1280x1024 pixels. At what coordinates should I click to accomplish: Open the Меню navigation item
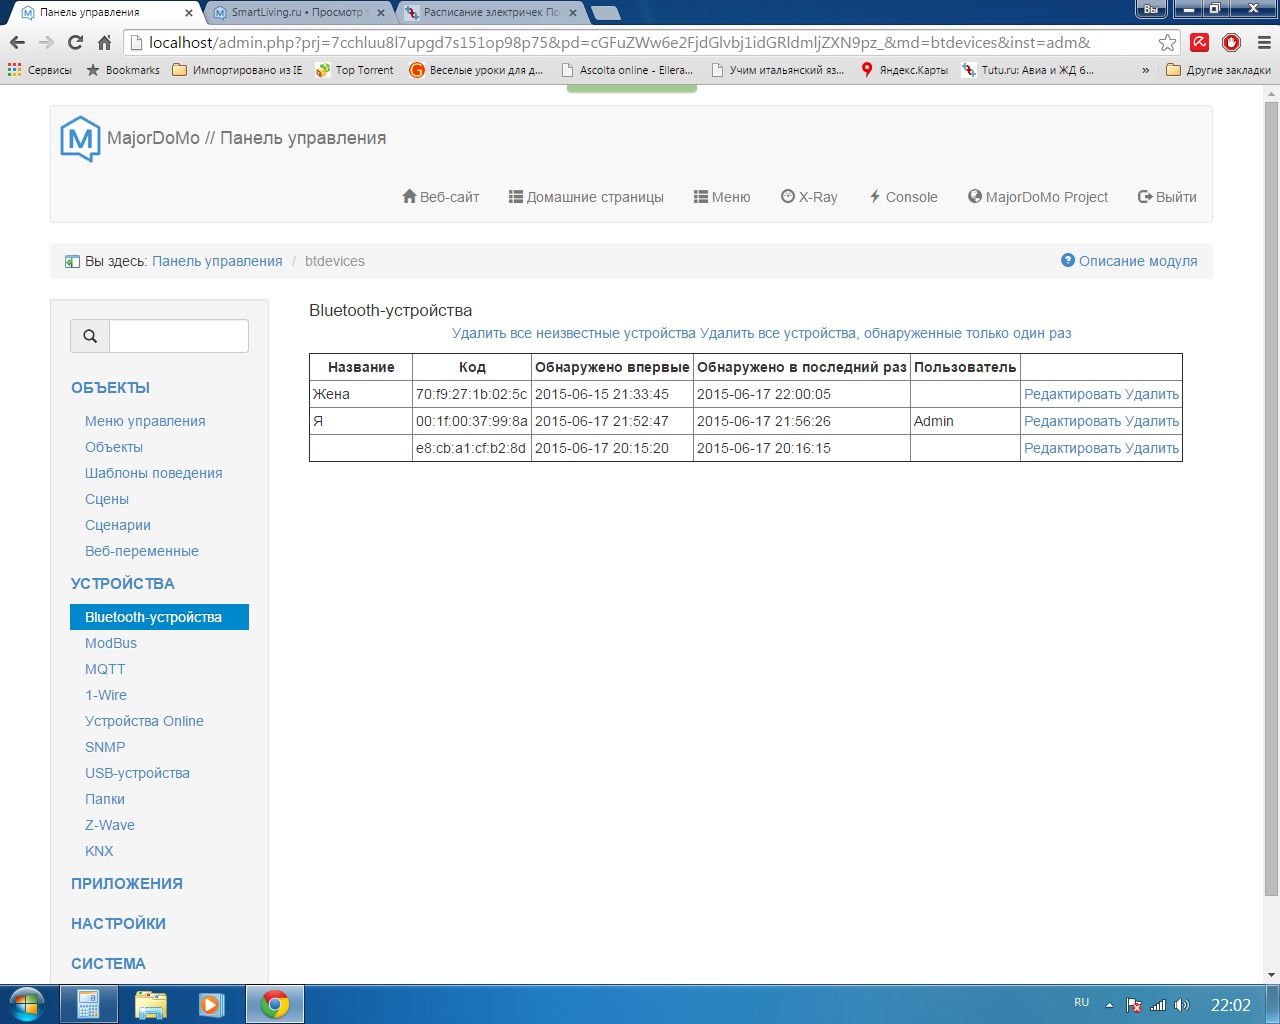[722, 197]
